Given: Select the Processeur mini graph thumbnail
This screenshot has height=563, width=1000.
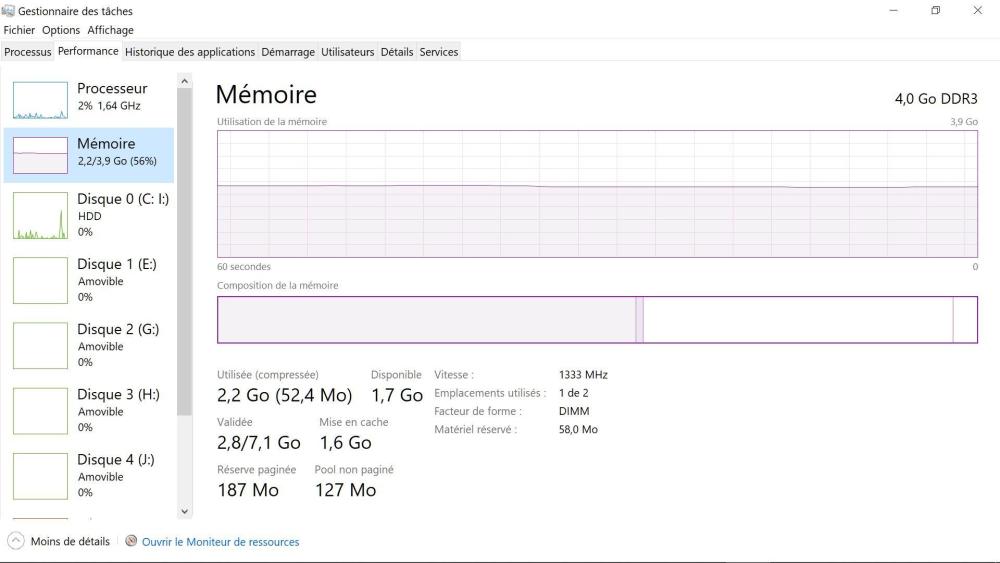Looking at the screenshot, I should click(x=40, y=100).
